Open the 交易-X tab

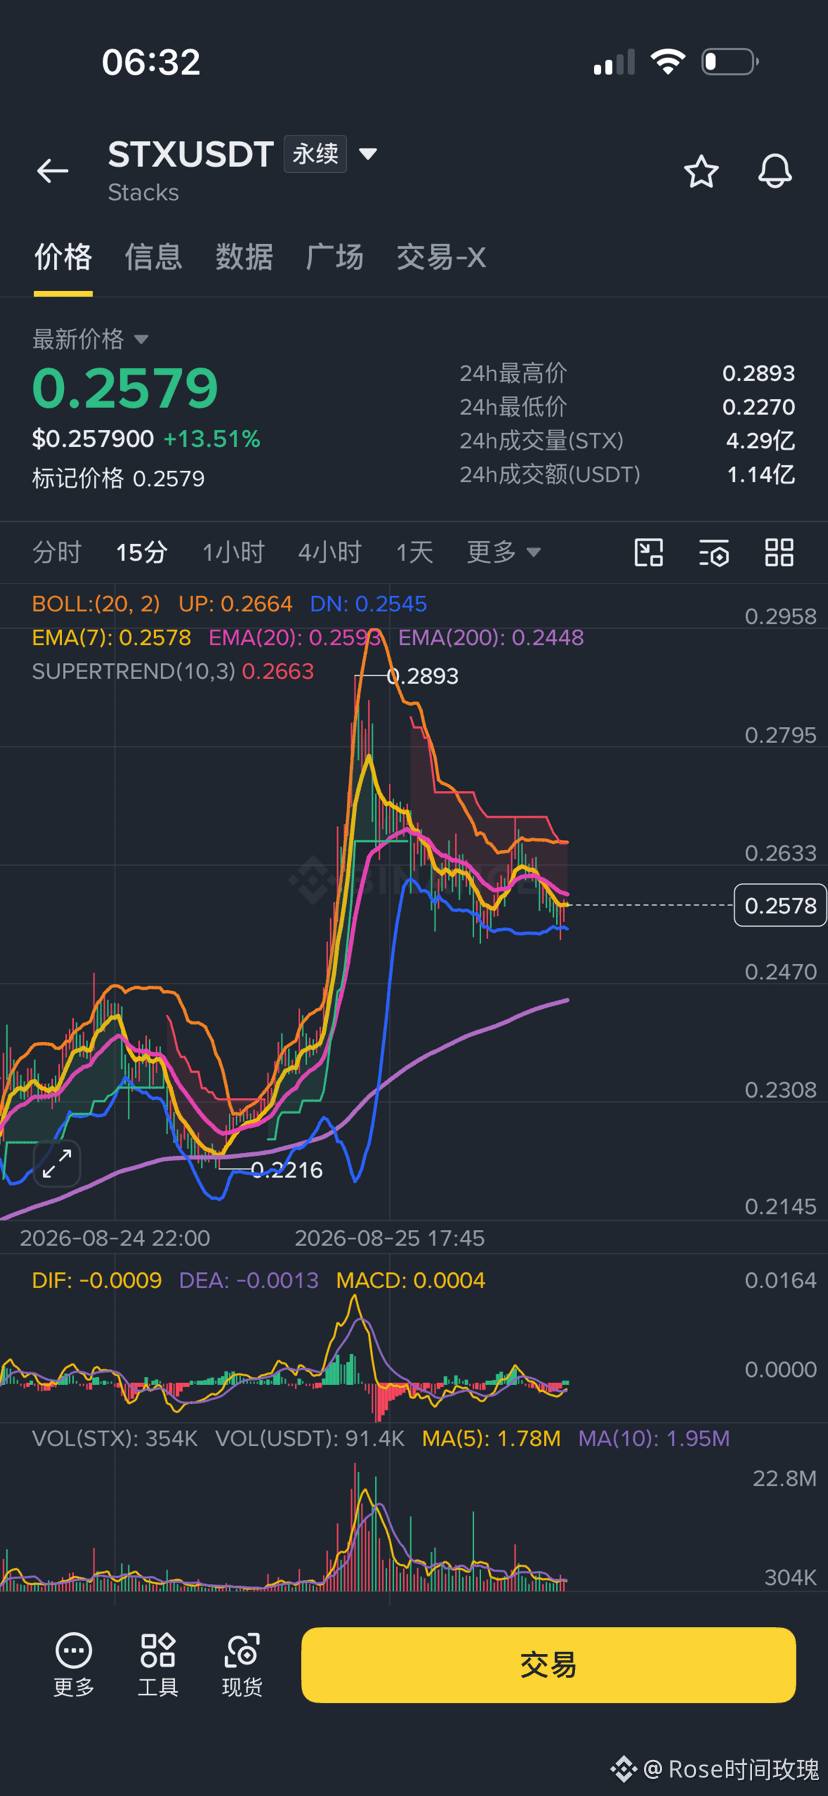point(441,257)
